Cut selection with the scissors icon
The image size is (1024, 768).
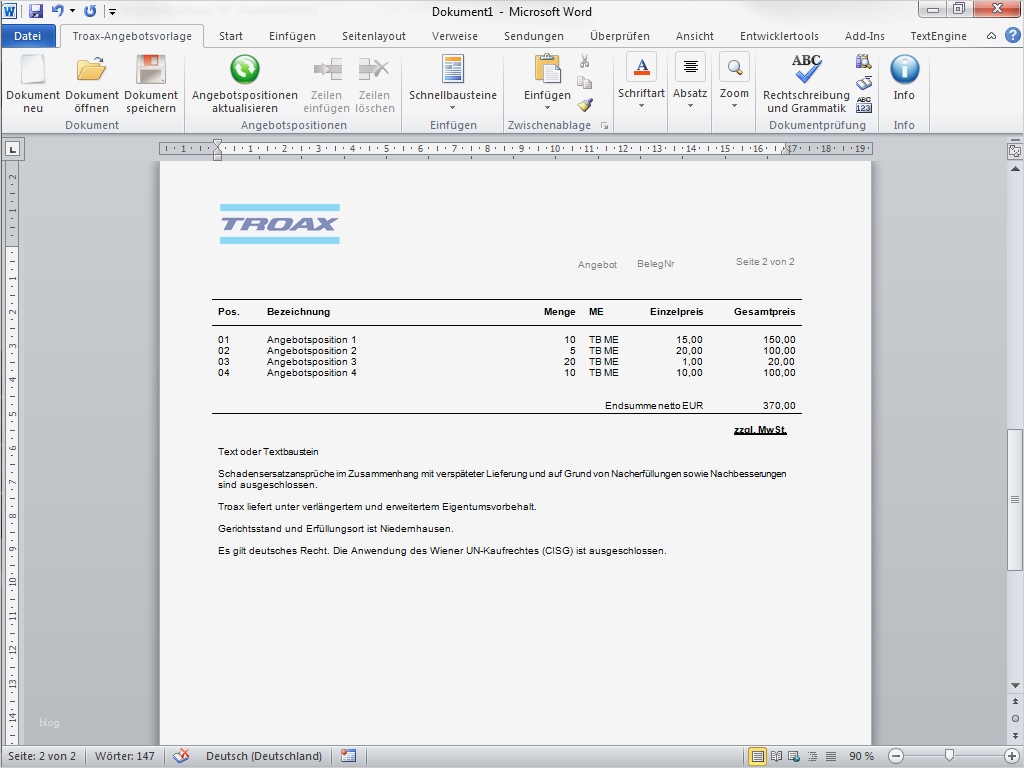pos(584,61)
